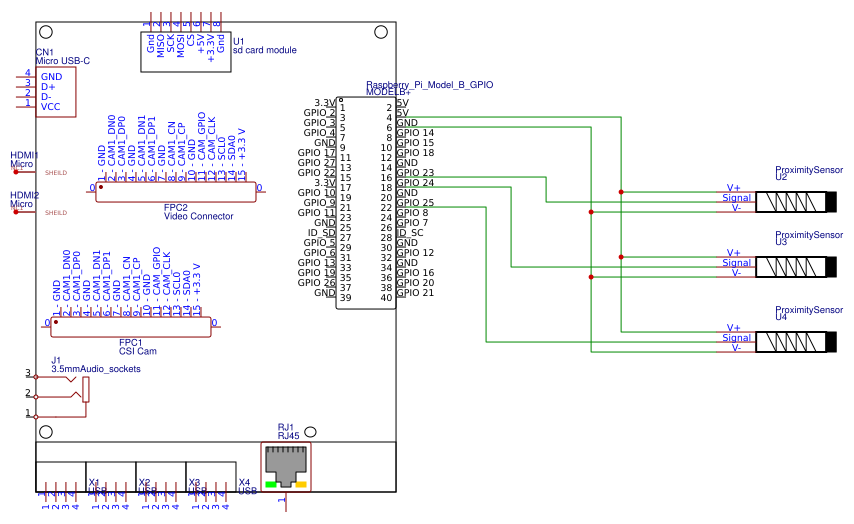Select the Raspberry Pi GPIO header body
Screen dimensions: 854x524
click(x=366, y=203)
